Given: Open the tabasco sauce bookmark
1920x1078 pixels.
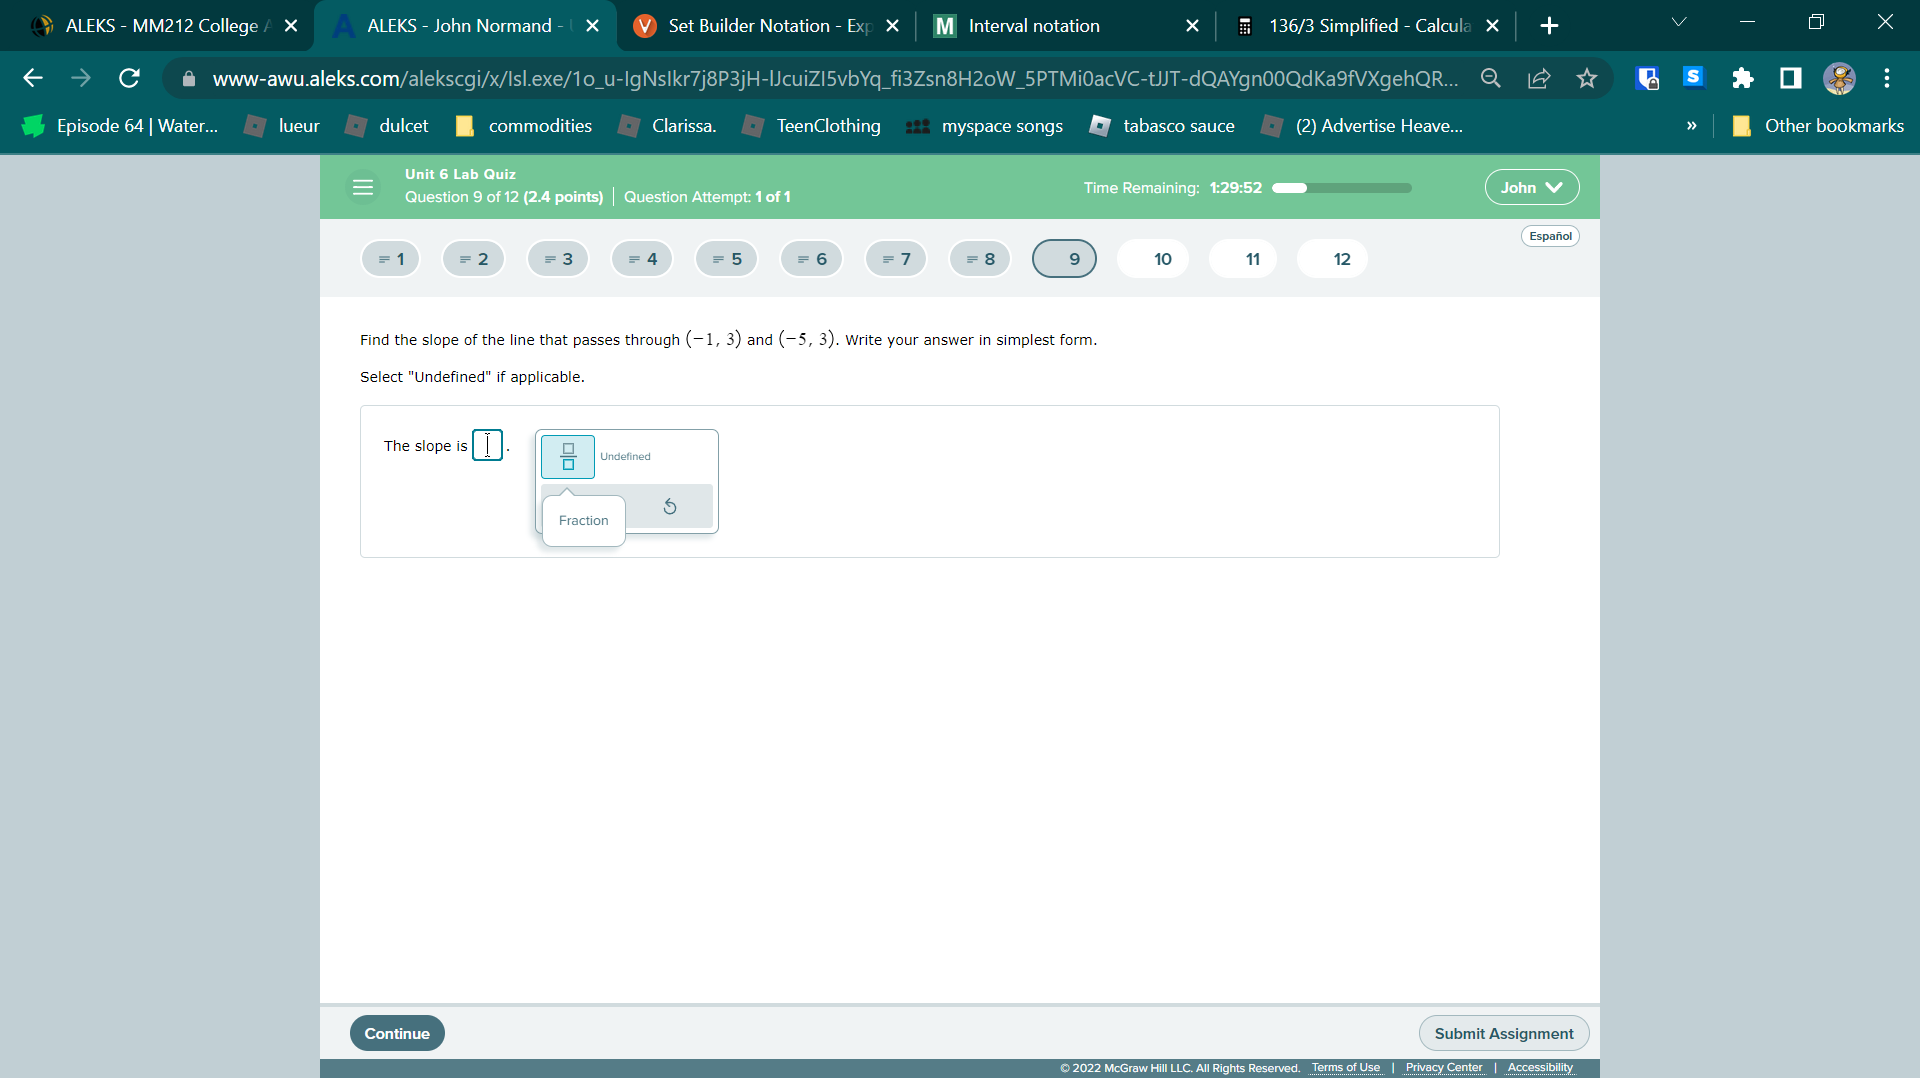Looking at the screenshot, I should pos(1162,126).
